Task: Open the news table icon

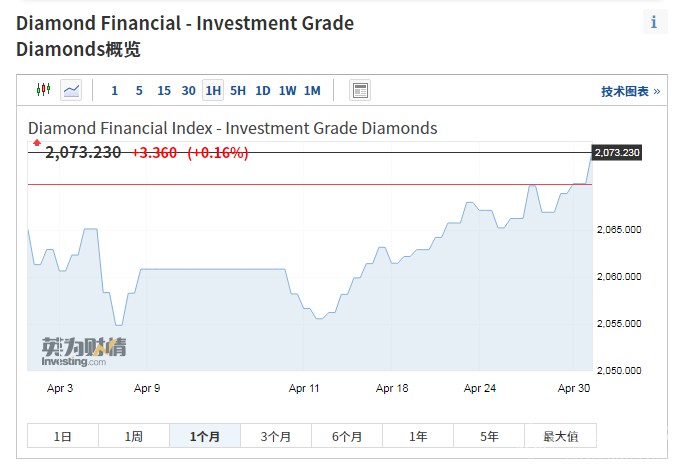Action: point(360,91)
